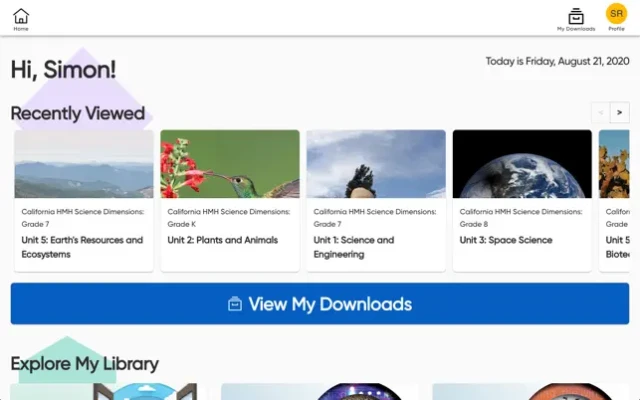Open the first Explore My Library card
Image resolution: width=640 pixels, height=400 pixels.
click(104, 391)
